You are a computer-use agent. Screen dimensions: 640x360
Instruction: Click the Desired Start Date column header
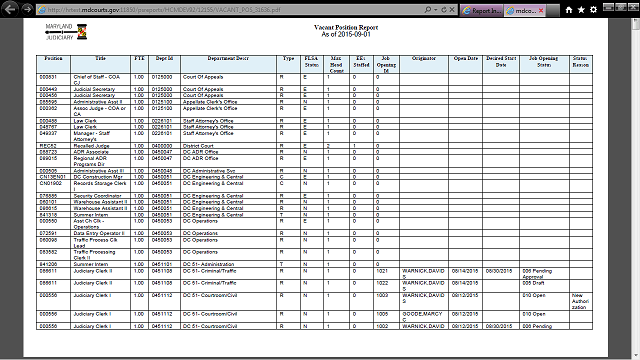(x=501, y=64)
